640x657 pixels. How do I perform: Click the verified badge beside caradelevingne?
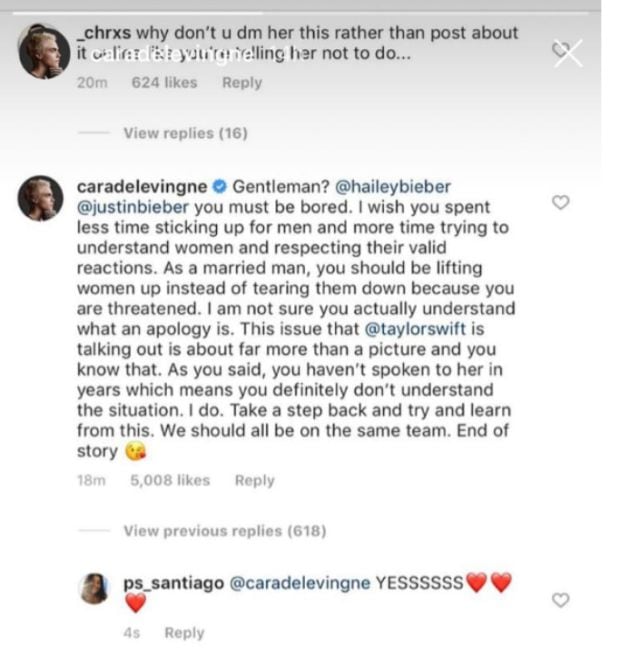(x=222, y=186)
